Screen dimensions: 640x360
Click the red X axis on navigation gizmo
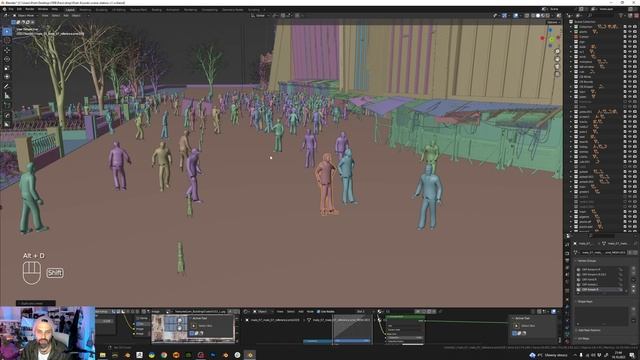coord(542,38)
